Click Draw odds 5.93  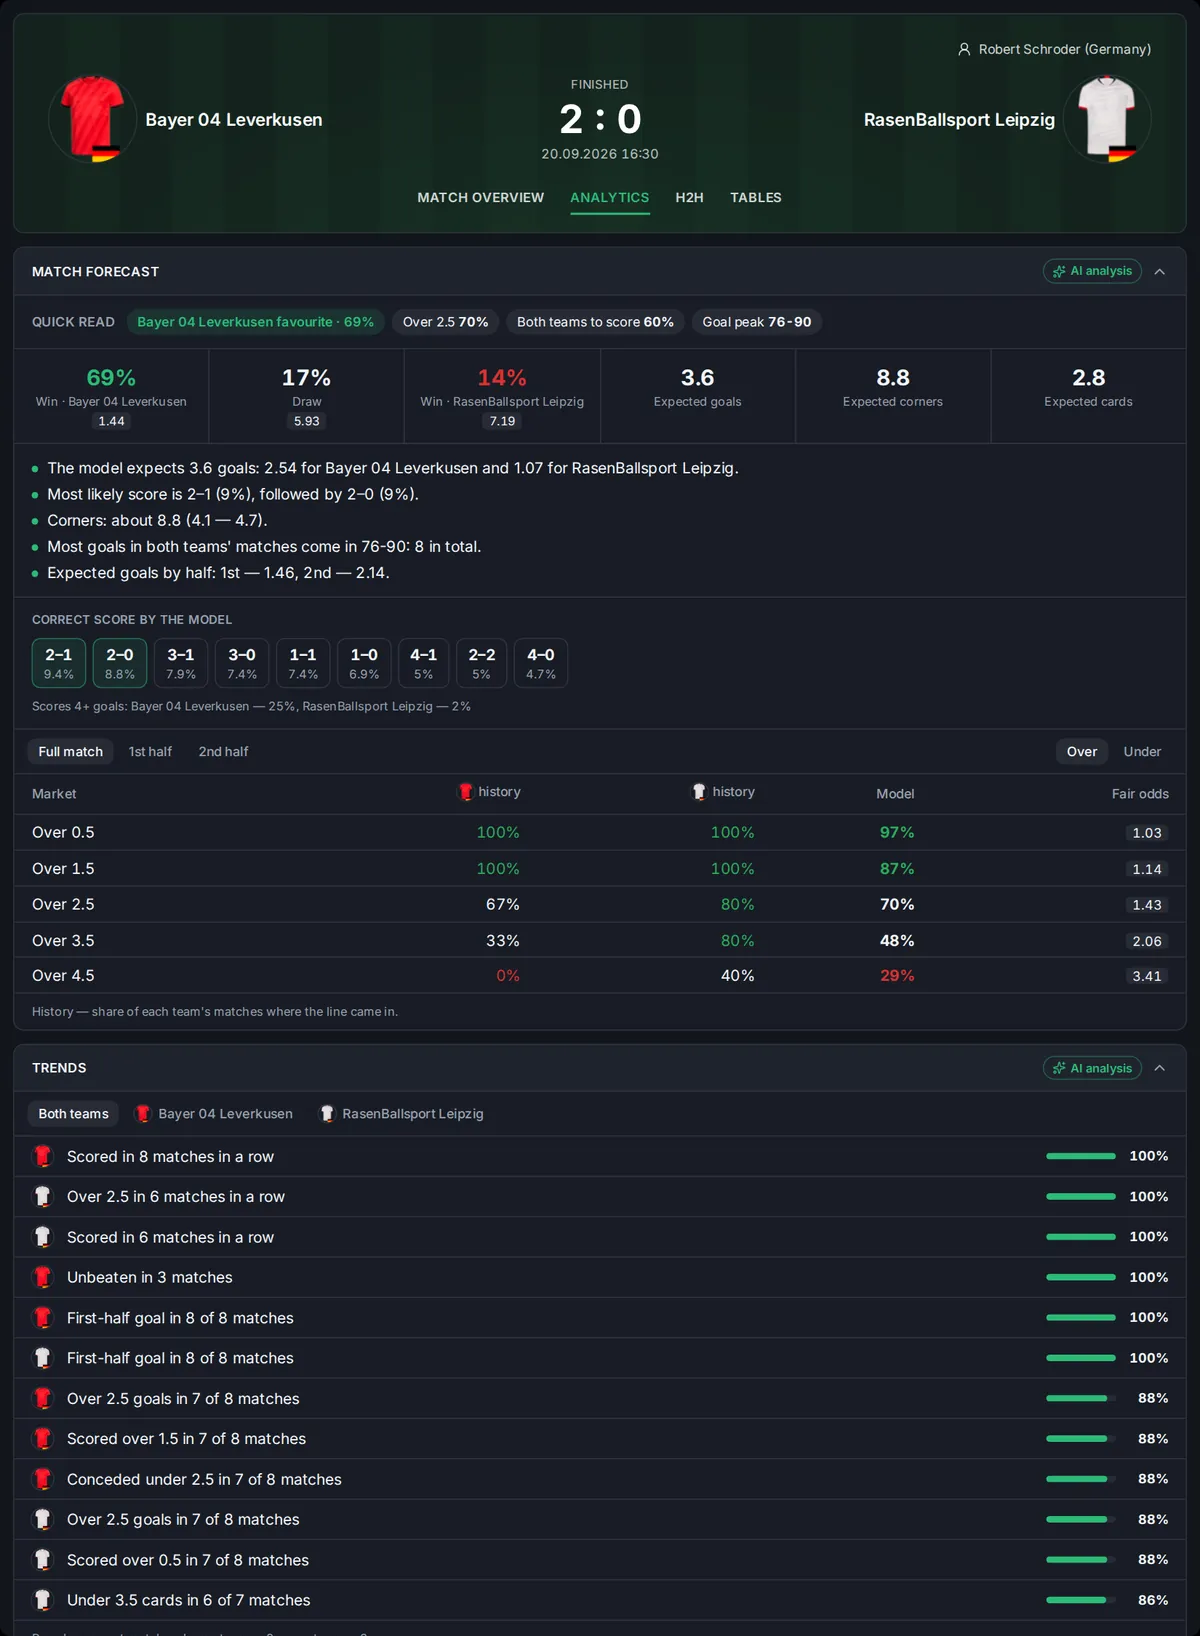307,421
